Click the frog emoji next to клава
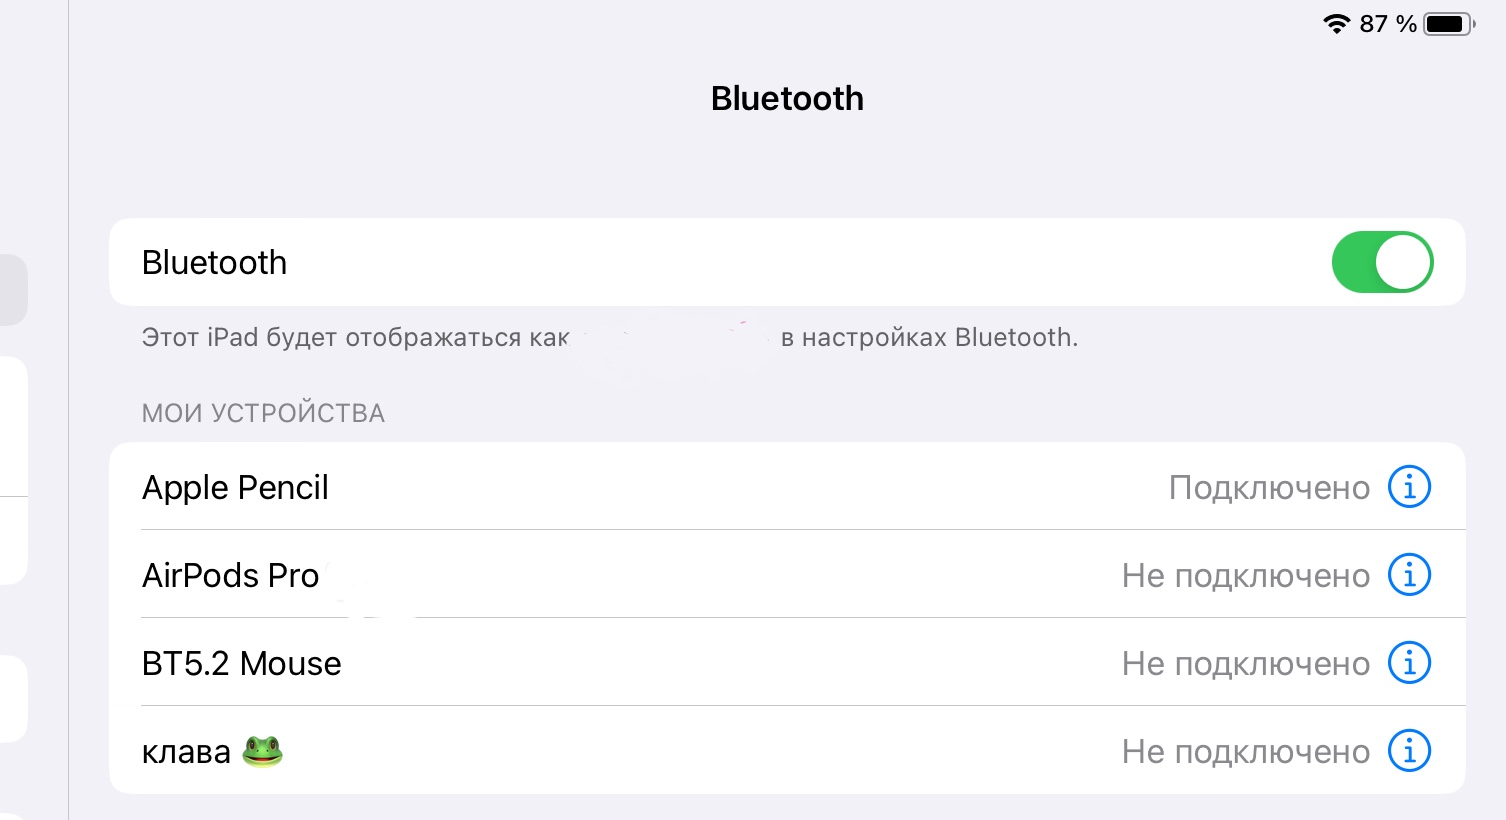The image size is (1506, 820). 263,751
